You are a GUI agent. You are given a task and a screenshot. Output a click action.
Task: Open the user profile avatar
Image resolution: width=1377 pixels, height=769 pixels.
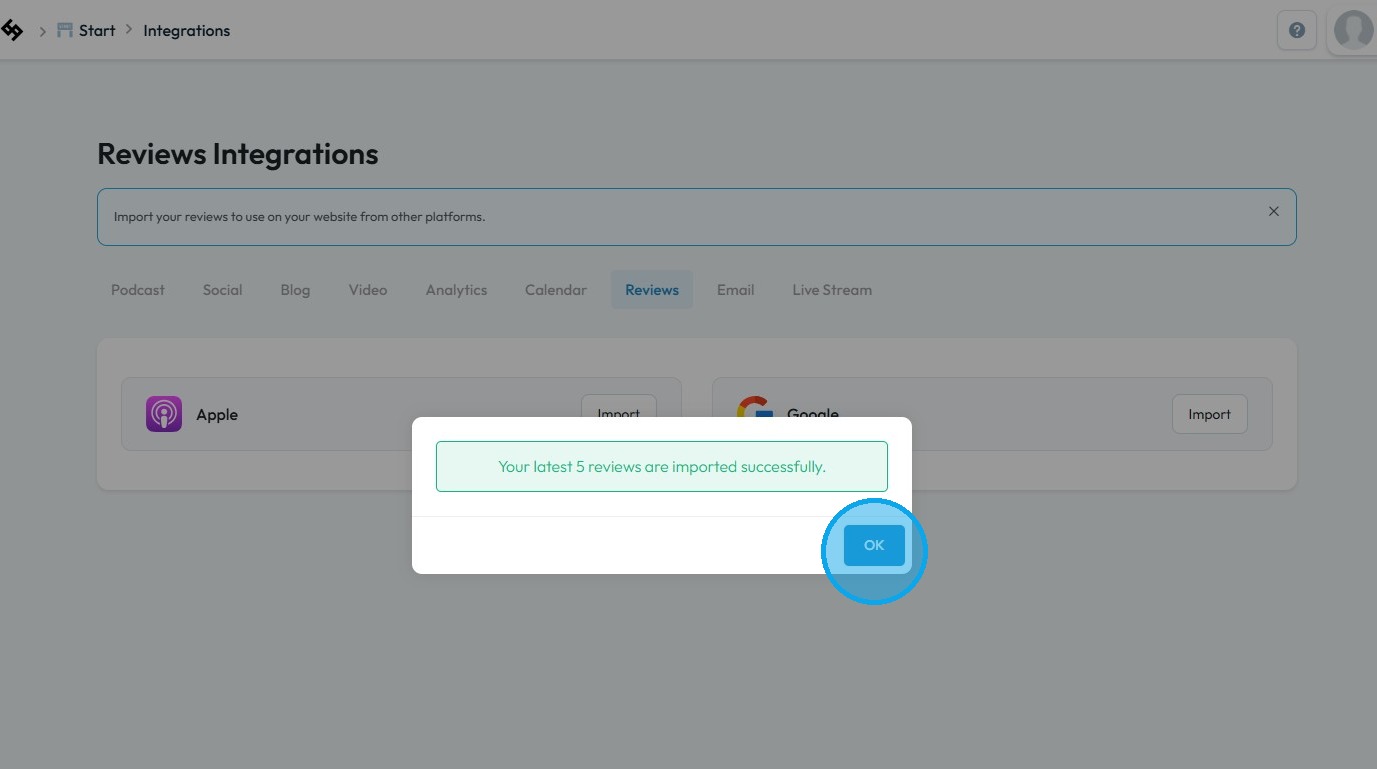click(x=1354, y=30)
